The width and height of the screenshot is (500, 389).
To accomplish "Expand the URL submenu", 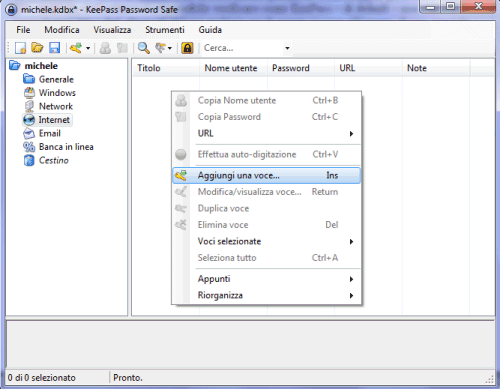I will (x=267, y=134).
